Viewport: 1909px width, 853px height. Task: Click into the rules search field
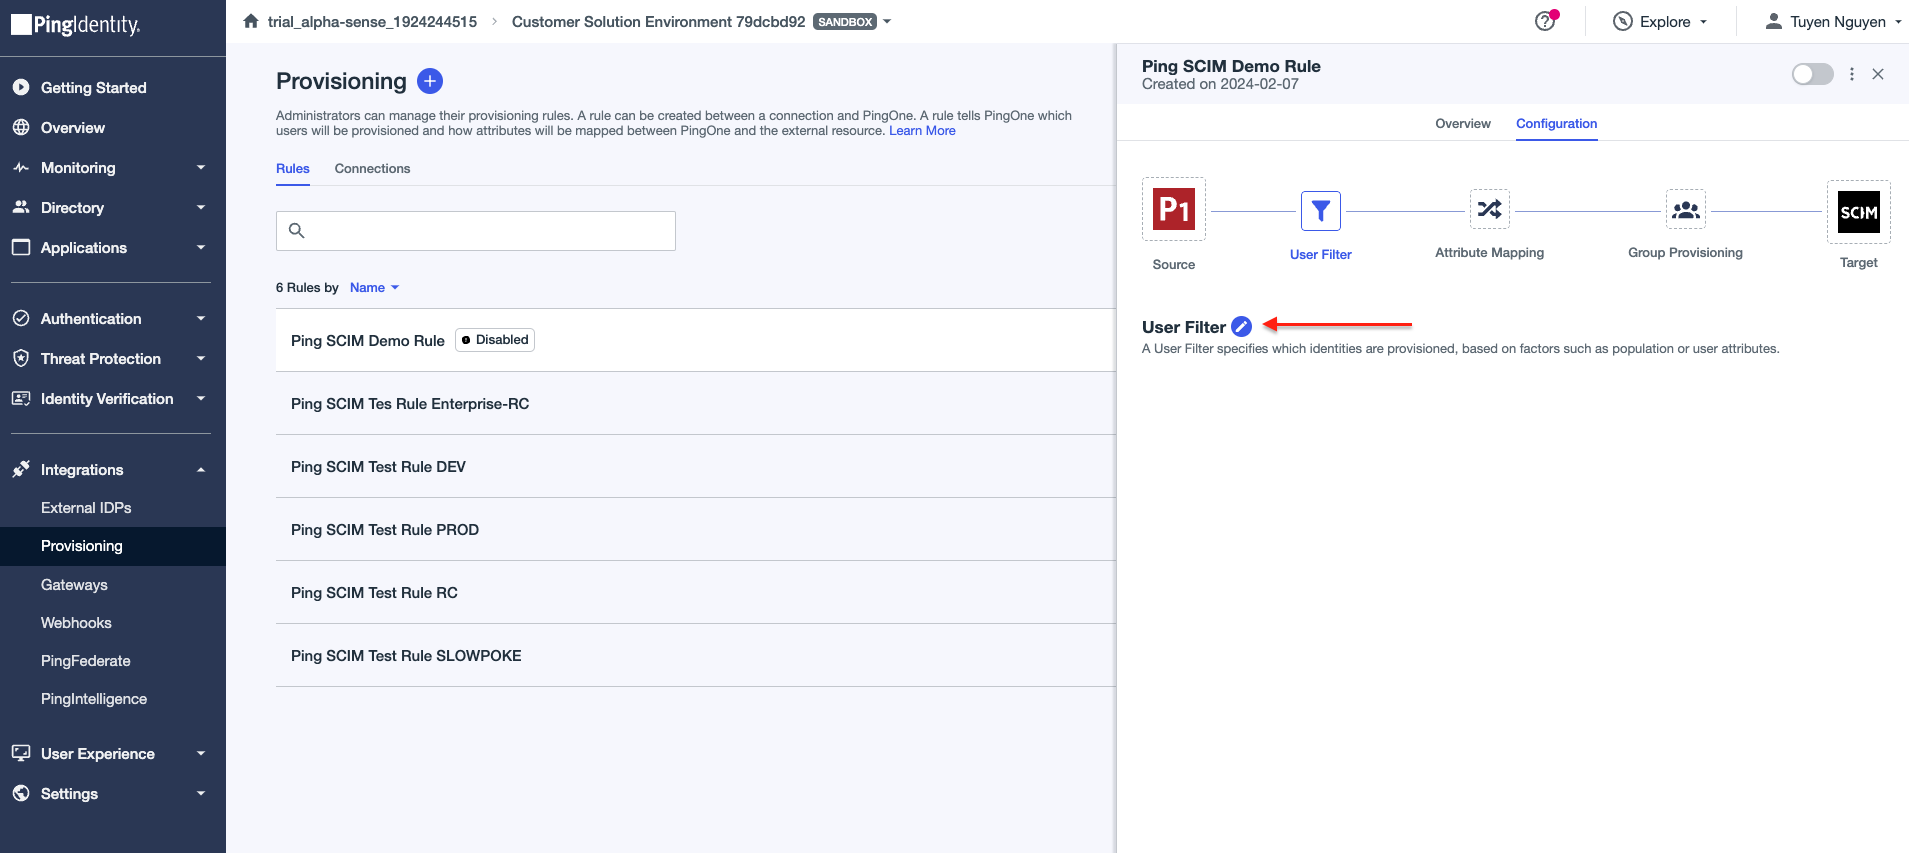476,231
